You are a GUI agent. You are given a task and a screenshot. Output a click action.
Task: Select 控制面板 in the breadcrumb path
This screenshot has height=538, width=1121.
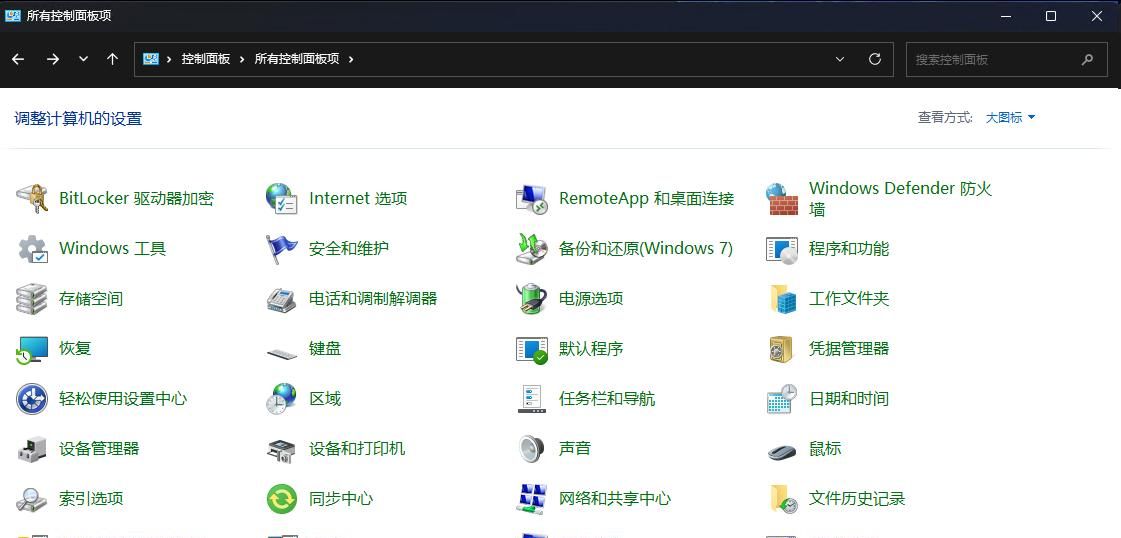206,59
